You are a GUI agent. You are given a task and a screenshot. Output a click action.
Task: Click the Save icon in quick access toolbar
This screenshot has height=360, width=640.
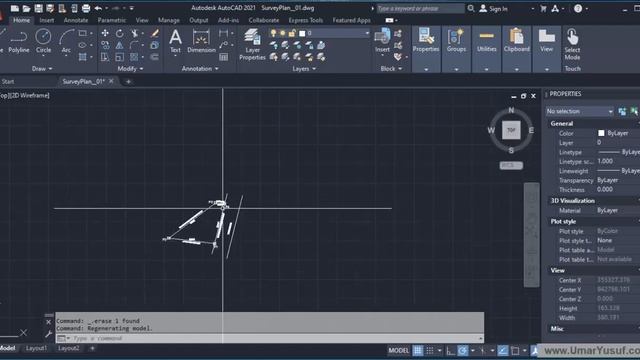(38, 8)
